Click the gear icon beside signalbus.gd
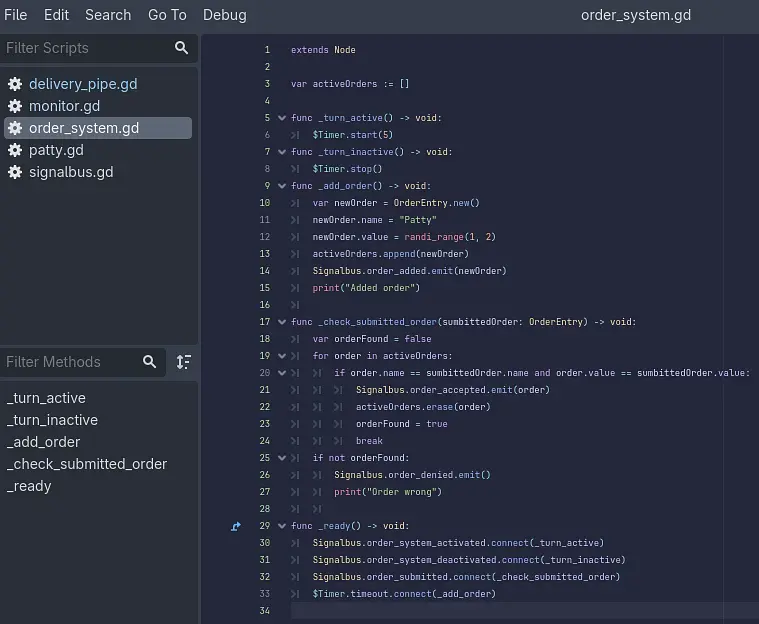The height and width of the screenshot is (624, 759). 15,172
